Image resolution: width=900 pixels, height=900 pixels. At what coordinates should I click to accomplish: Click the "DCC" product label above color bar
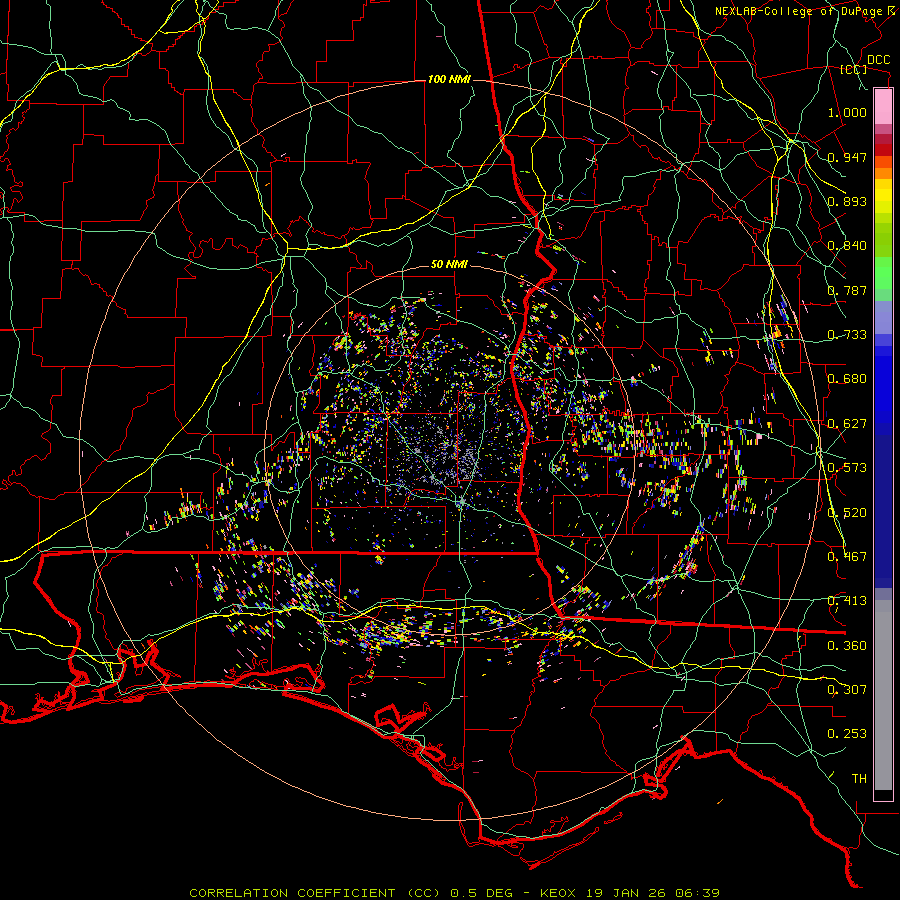[878, 60]
